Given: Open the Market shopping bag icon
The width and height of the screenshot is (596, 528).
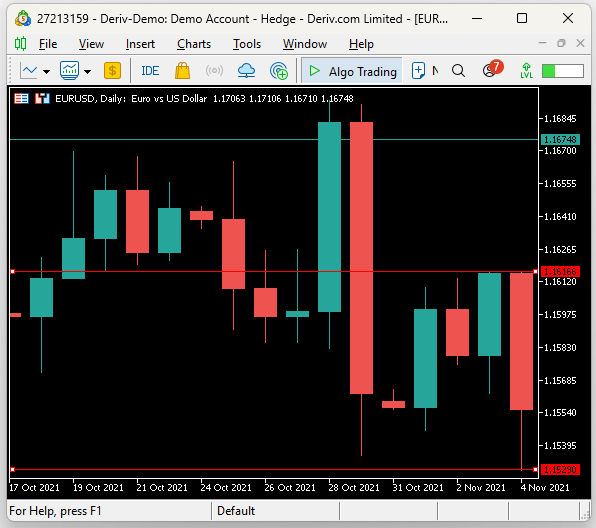Looking at the screenshot, I should (x=182, y=71).
